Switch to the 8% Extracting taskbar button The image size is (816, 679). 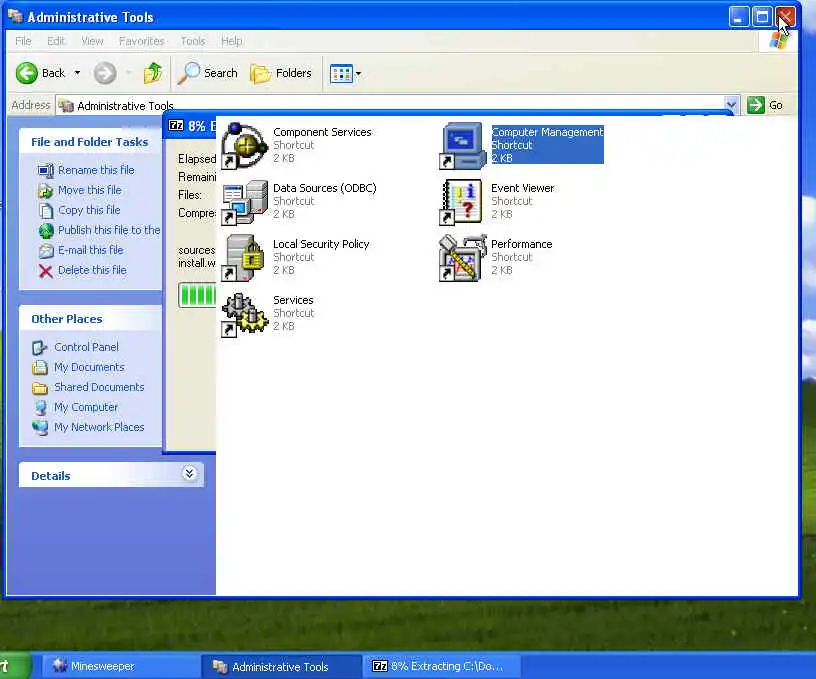coord(442,666)
